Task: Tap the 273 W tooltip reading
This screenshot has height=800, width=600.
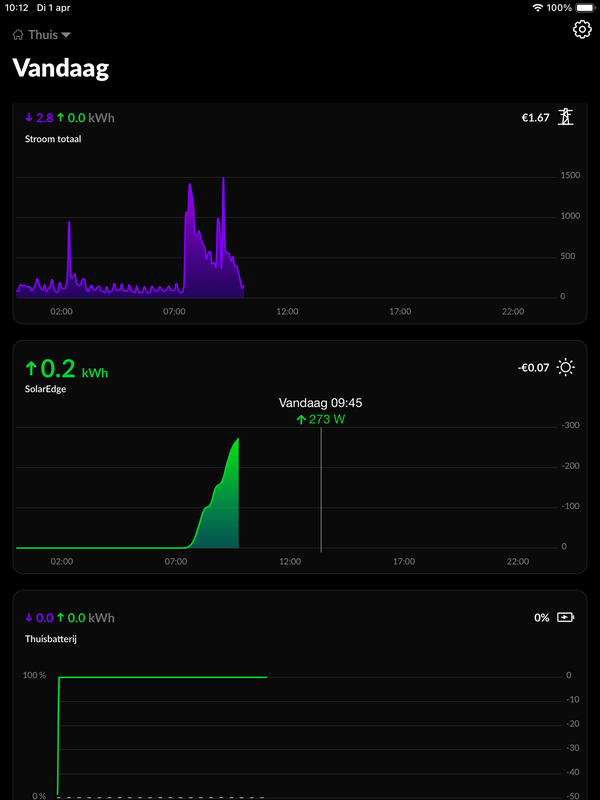Action: click(x=320, y=419)
